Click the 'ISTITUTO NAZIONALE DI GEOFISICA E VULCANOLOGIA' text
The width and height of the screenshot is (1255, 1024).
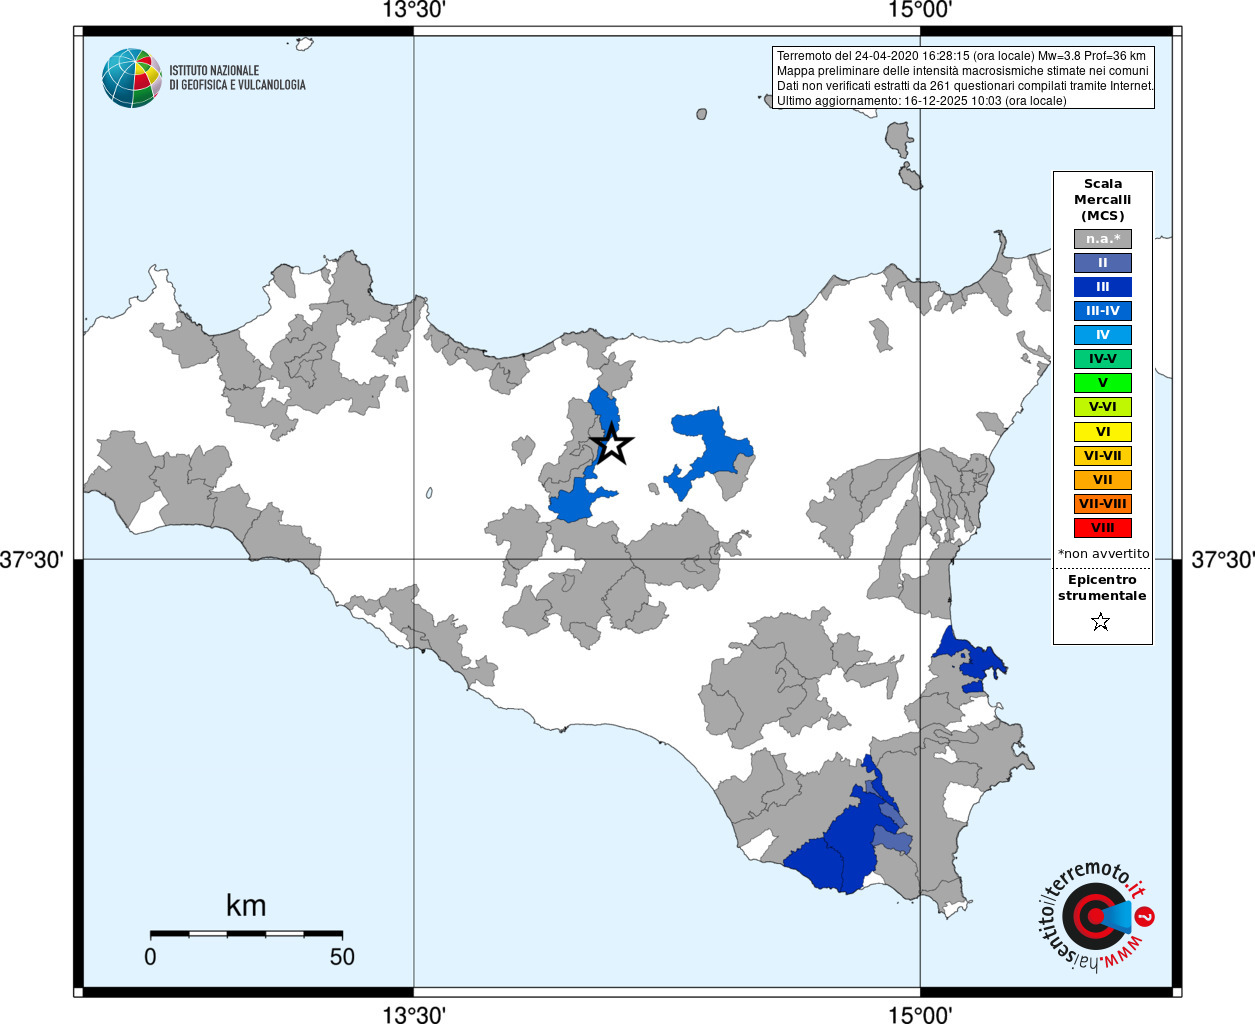coord(237,78)
